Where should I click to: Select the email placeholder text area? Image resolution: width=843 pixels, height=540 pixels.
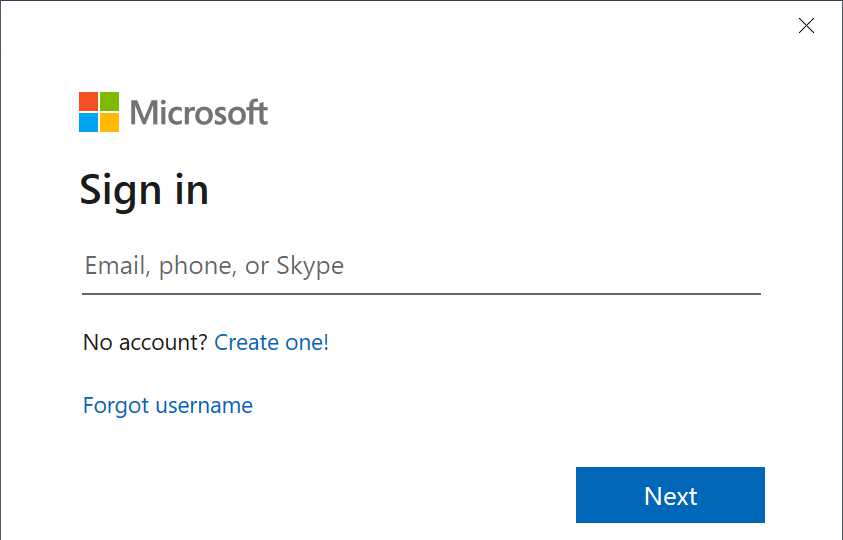(214, 266)
